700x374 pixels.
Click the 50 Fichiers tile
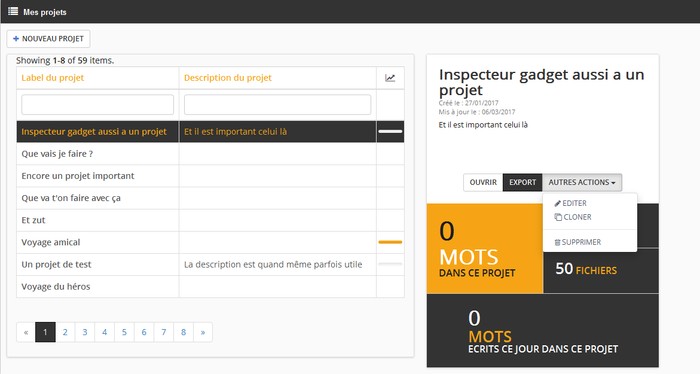click(601, 270)
